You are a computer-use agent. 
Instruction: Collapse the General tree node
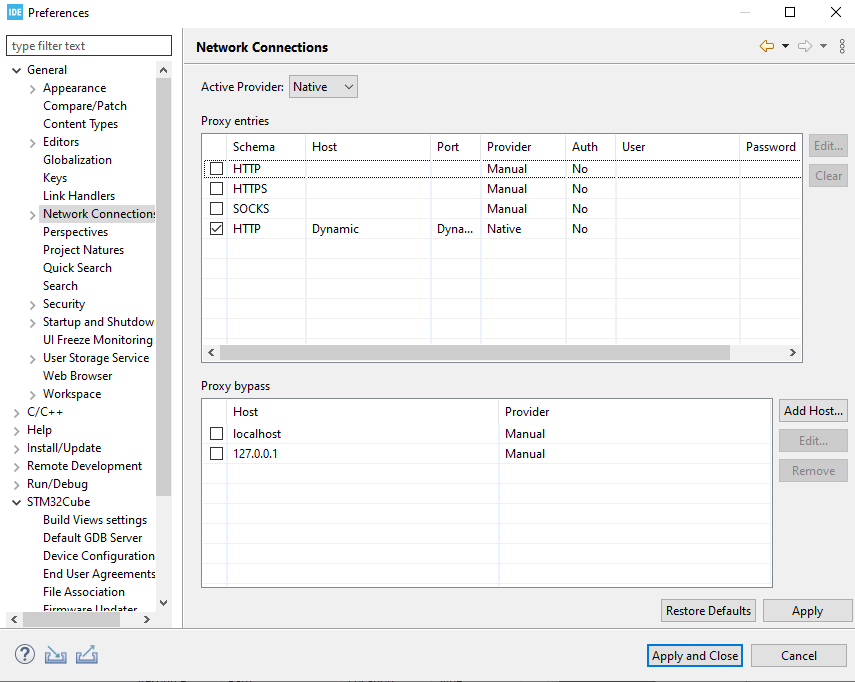pos(16,70)
